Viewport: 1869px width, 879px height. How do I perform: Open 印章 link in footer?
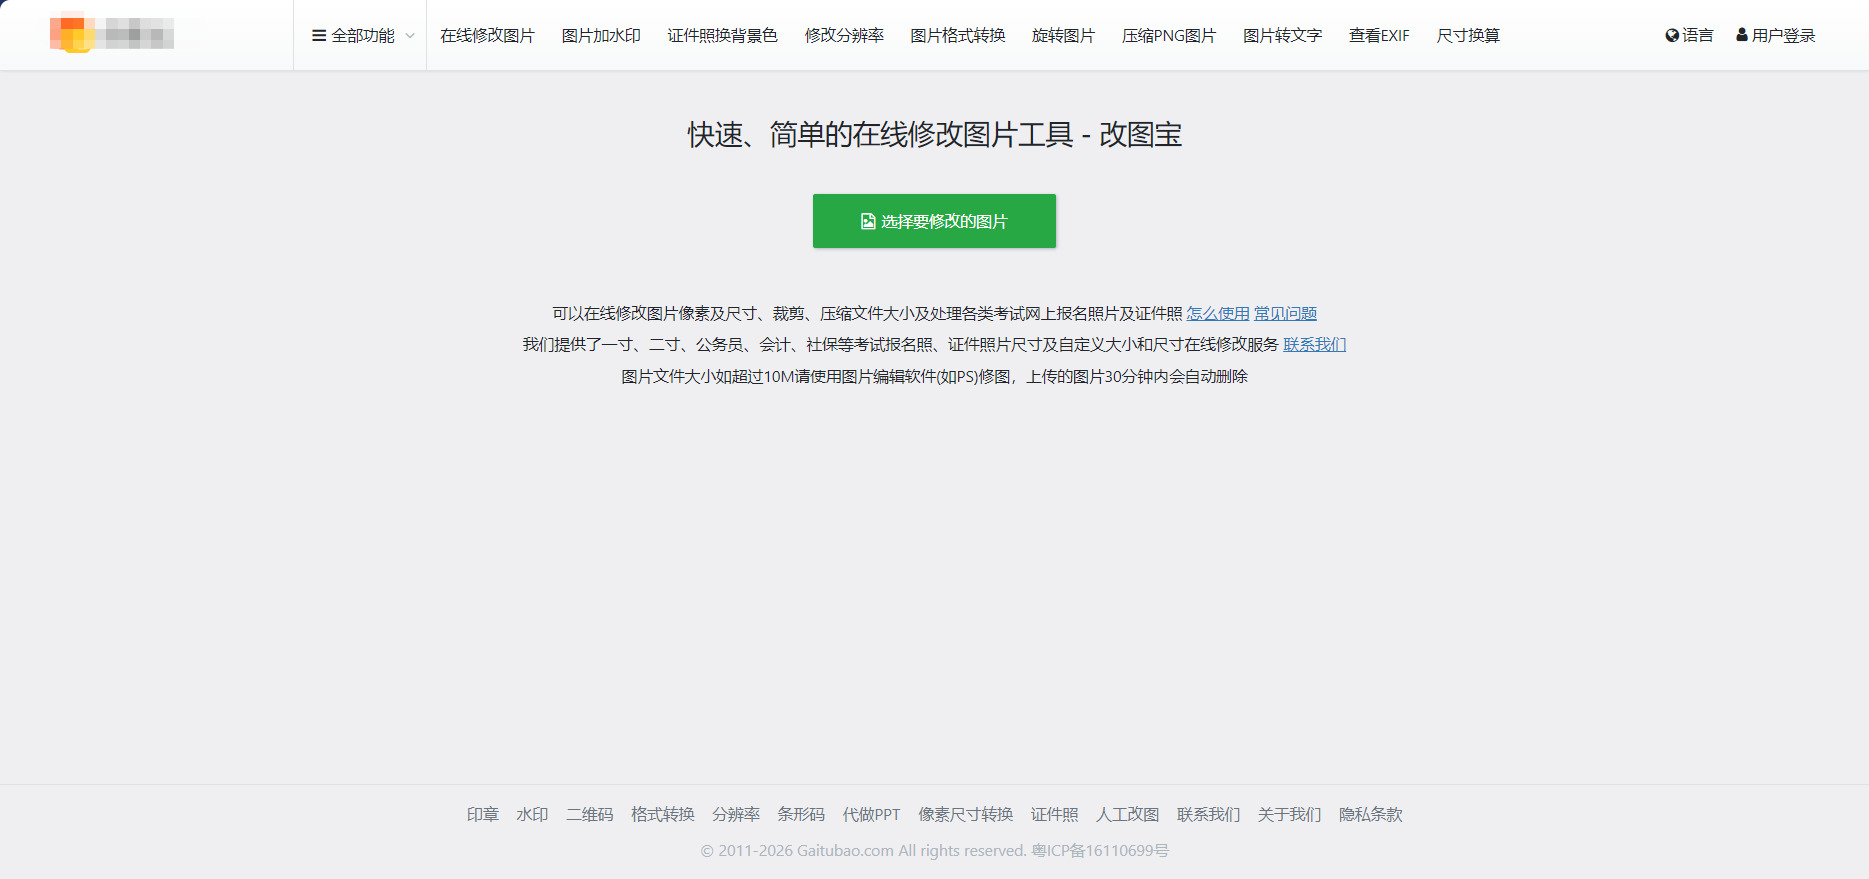click(x=483, y=815)
